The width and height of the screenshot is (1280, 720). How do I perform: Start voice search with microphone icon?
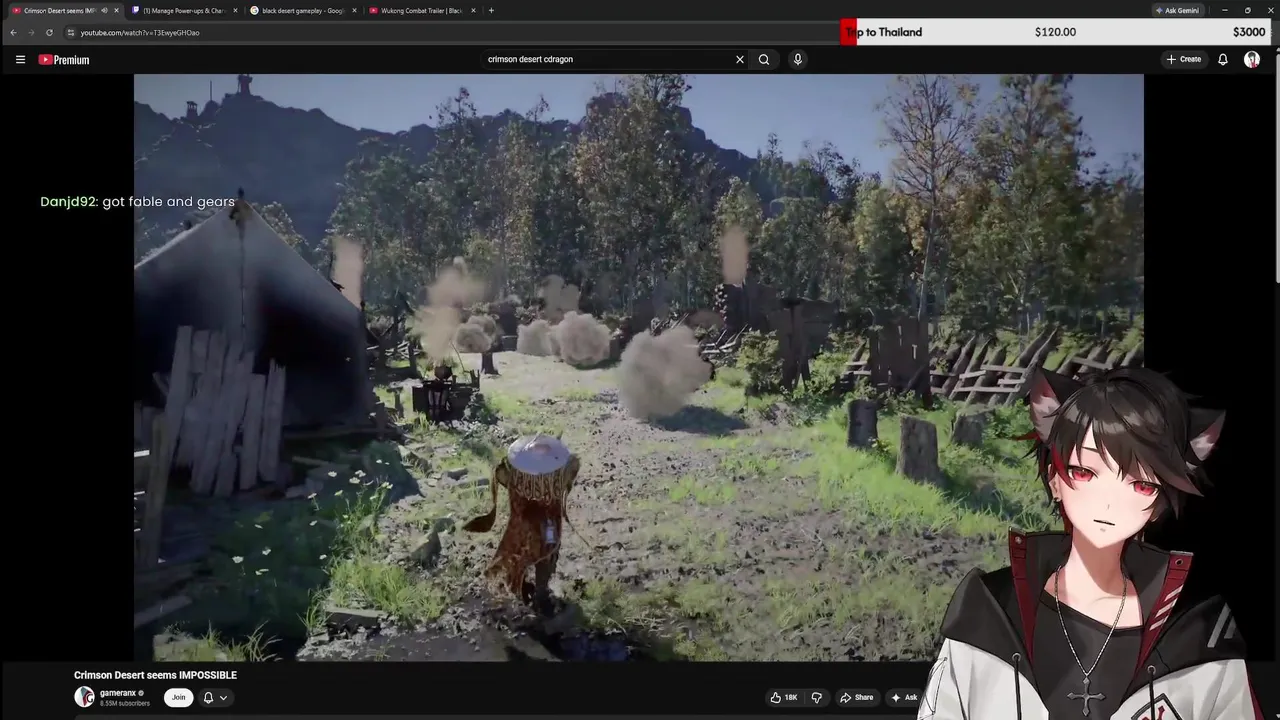click(797, 59)
